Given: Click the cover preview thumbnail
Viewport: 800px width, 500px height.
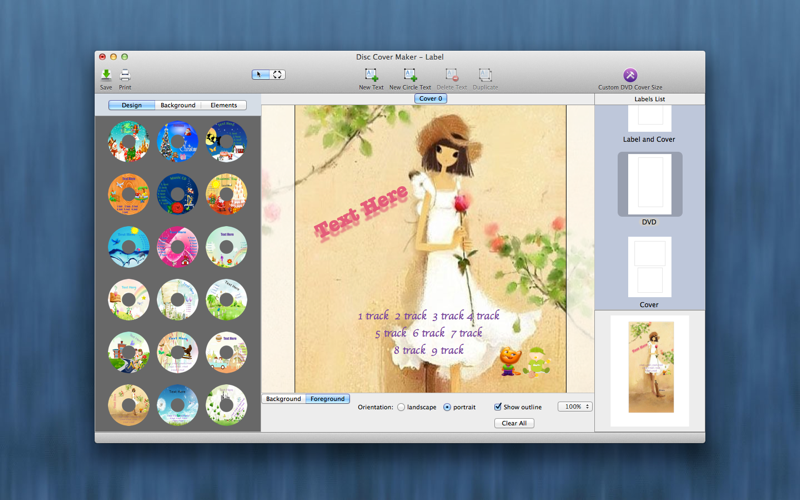Looking at the screenshot, I should pyautogui.click(x=651, y=367).
